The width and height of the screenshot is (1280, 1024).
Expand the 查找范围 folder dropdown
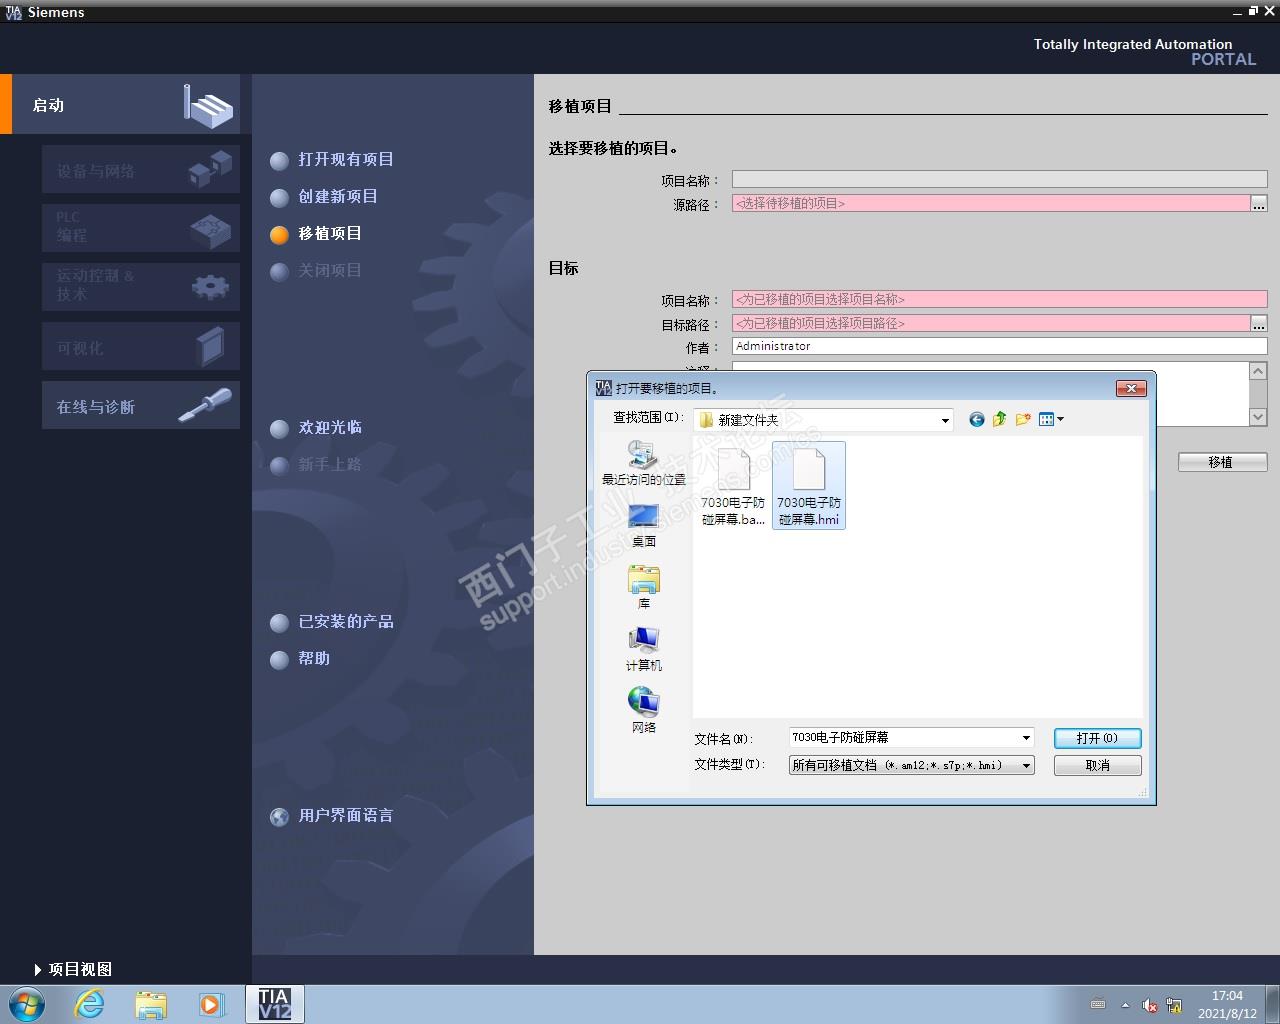tap(945, 420)
